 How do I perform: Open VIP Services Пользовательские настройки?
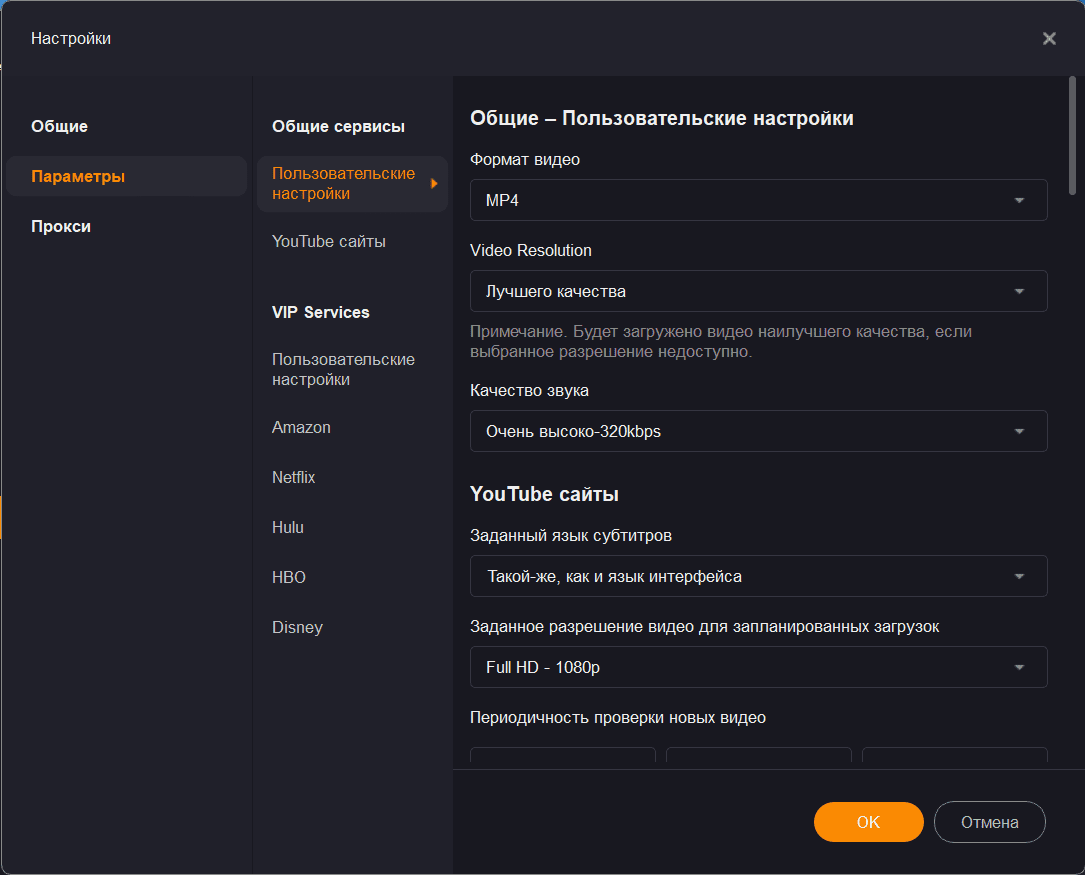pyautogui.click(x=343, y=370)
